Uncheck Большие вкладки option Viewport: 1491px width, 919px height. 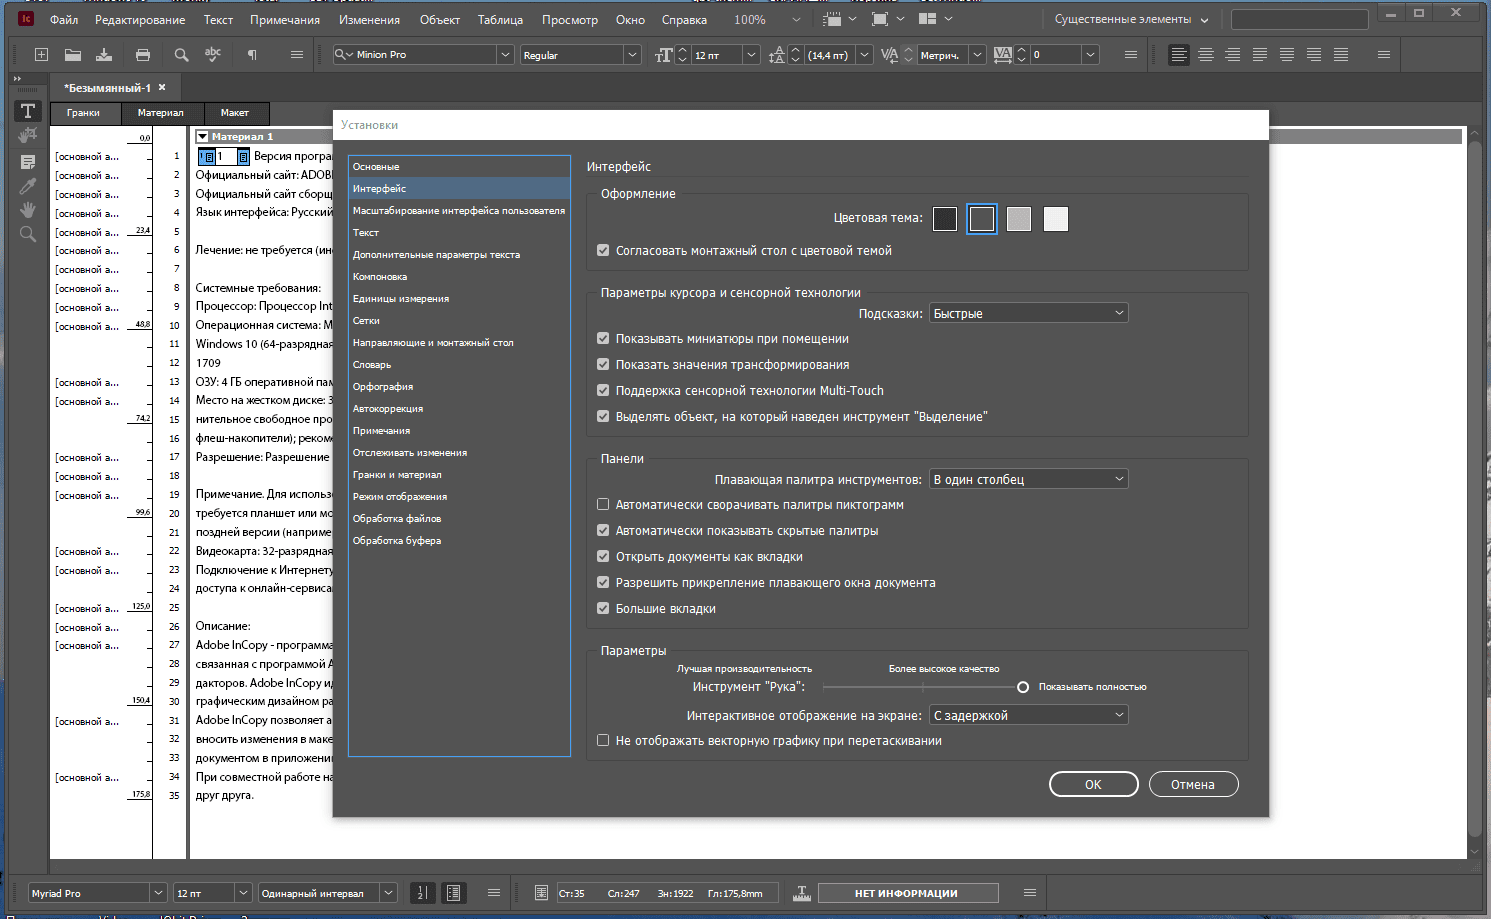click(x=603, y=609)
